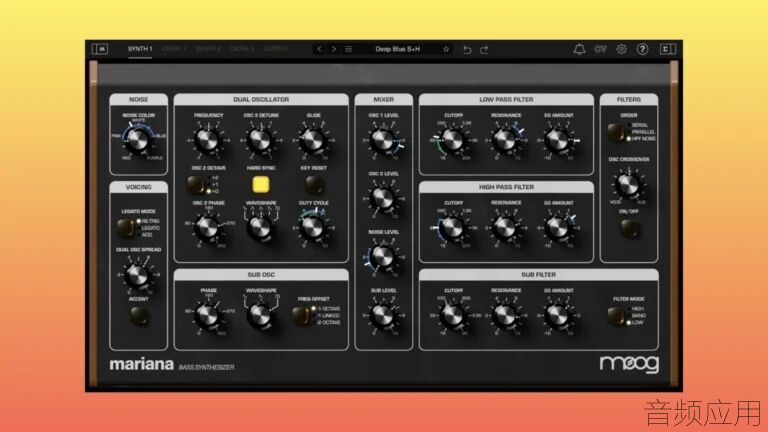Open settings gear icon

622,49
